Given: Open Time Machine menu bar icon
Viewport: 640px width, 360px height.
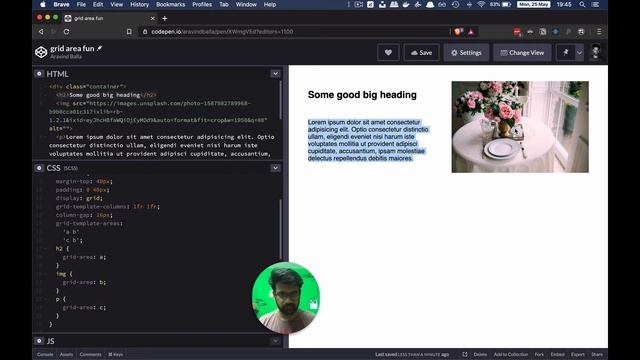Looking at the screenshot, I should pos(456,4).
